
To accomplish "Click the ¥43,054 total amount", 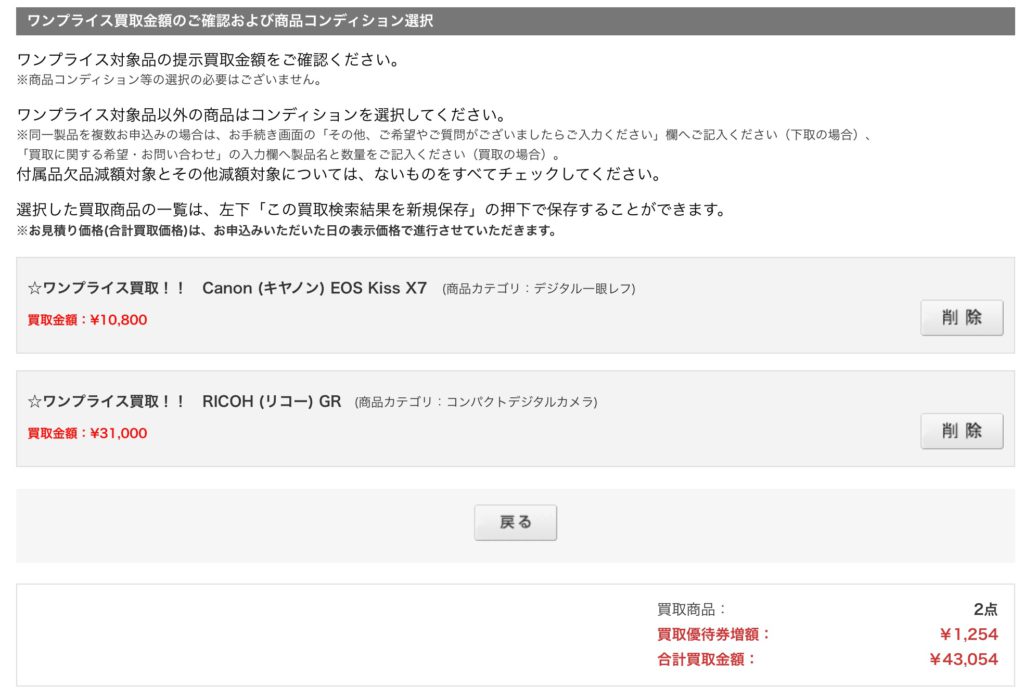I will [963, 659].
